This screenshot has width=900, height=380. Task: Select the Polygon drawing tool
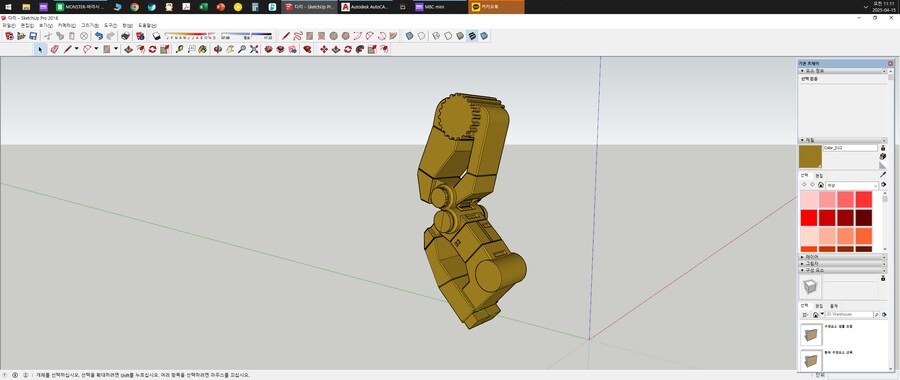tap(346, 36)
